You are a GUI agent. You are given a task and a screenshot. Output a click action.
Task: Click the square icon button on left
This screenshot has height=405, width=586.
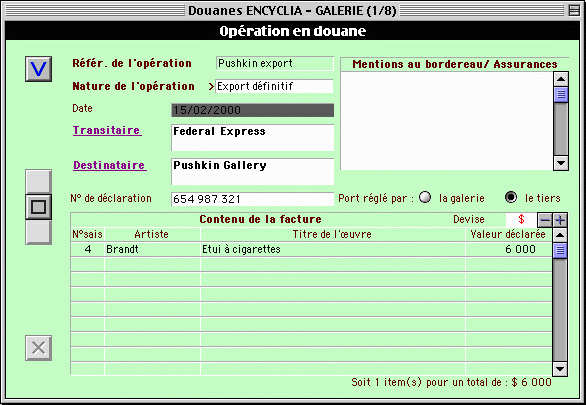[x=38, y=207]
